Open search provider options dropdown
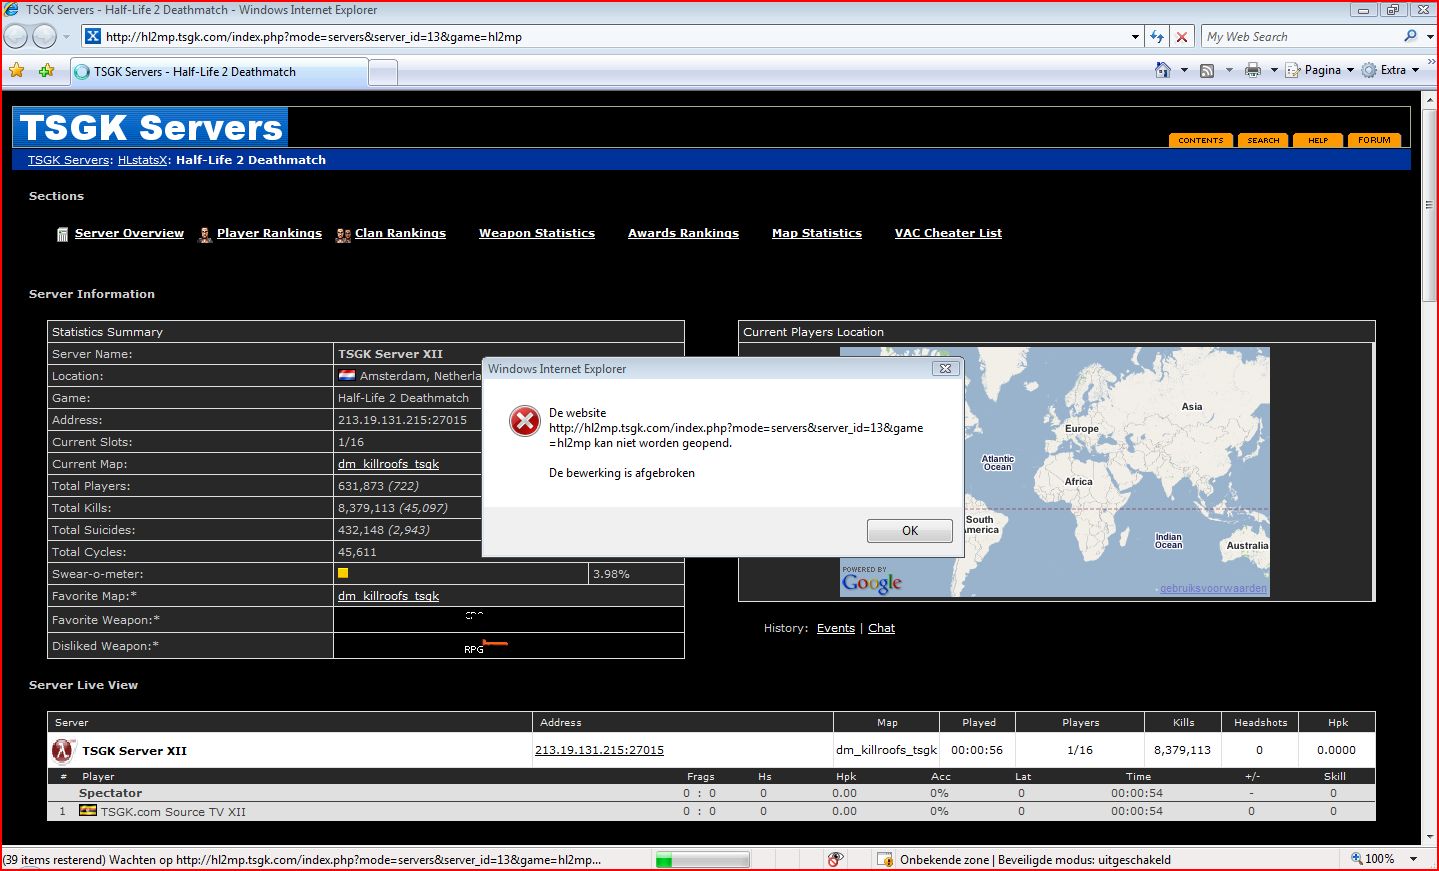1439x871 pixels. 1429,37
